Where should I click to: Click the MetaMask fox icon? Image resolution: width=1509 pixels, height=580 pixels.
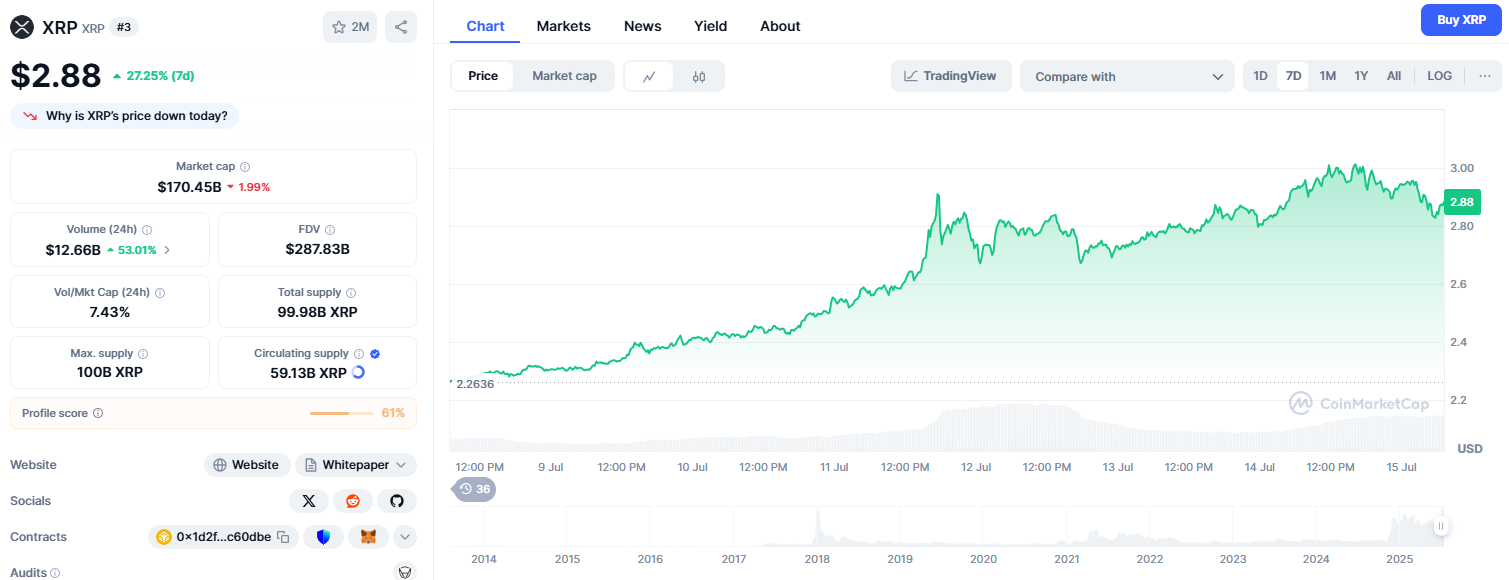pos(368,537)
